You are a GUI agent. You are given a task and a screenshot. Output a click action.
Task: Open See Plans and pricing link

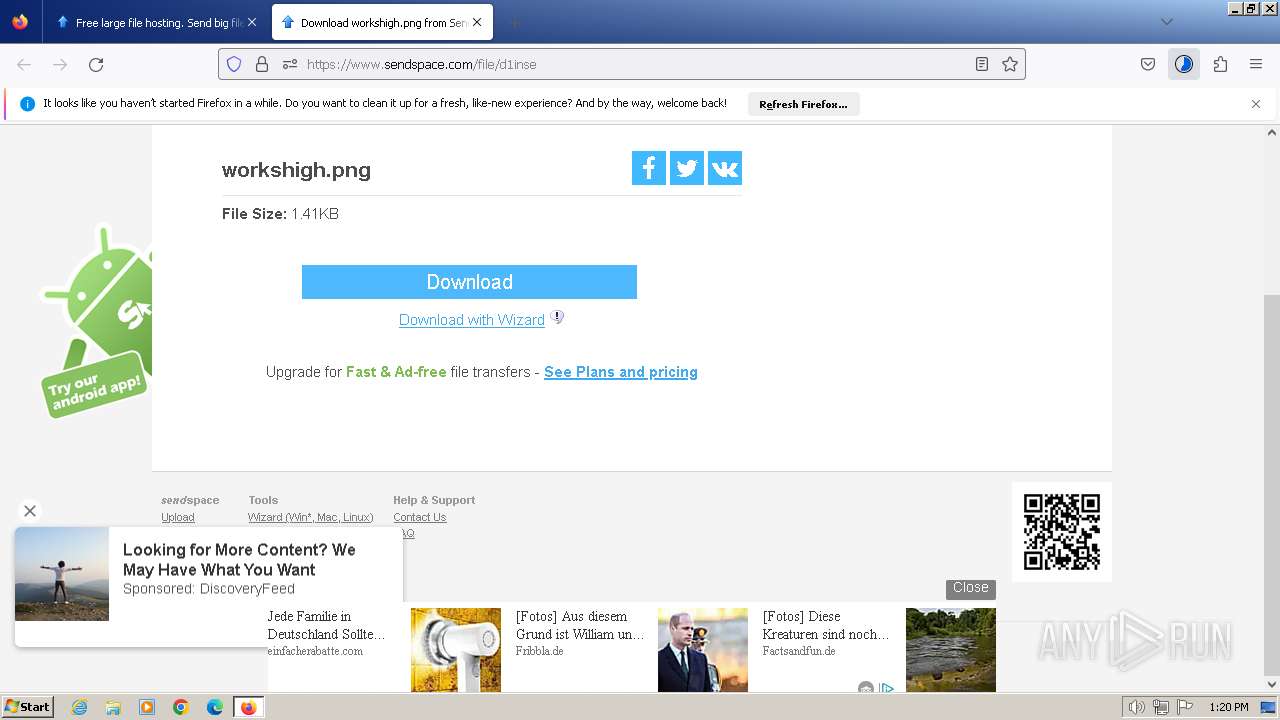pos(621,372)
